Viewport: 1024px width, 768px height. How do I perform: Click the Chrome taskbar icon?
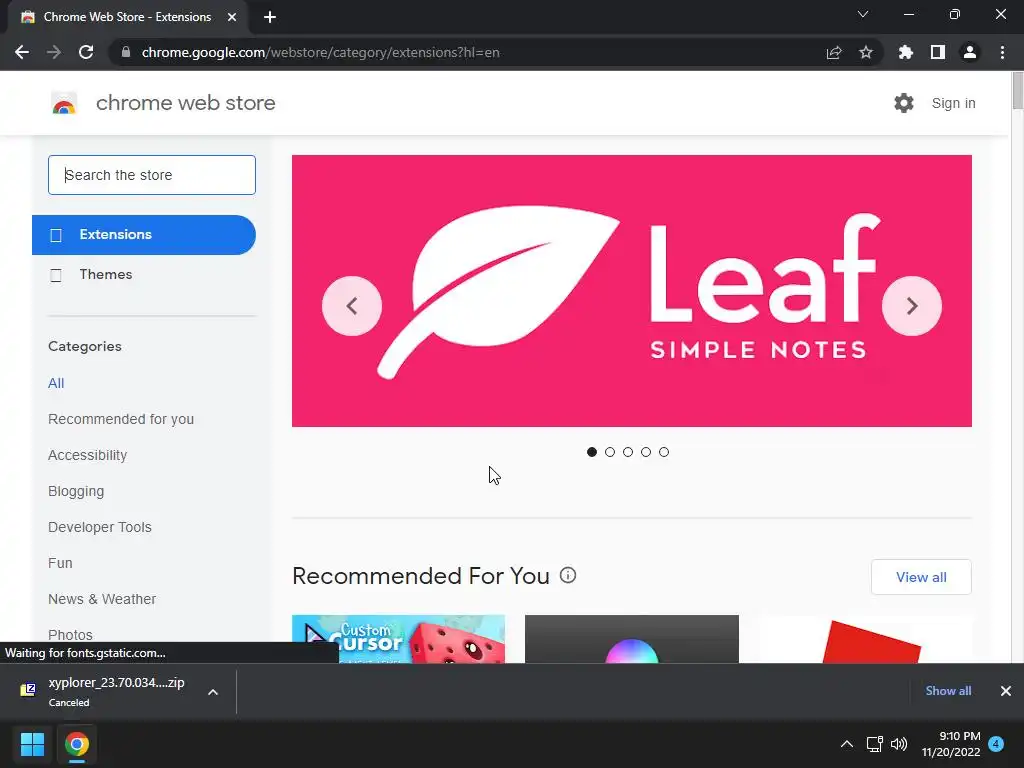coord(77,744)
